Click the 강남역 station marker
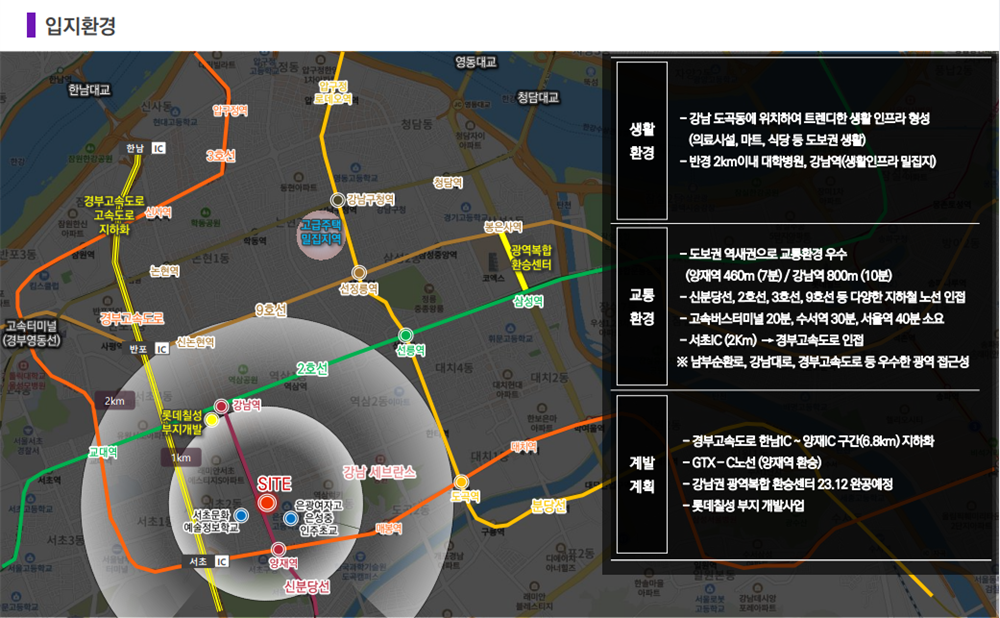The width and height of the screenshot is (1000, 618). coord(221,406)
